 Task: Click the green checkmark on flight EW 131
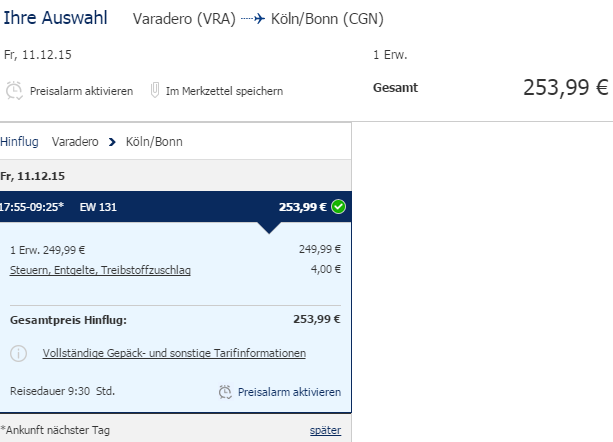pyautogui.click(x=338, y=207)
